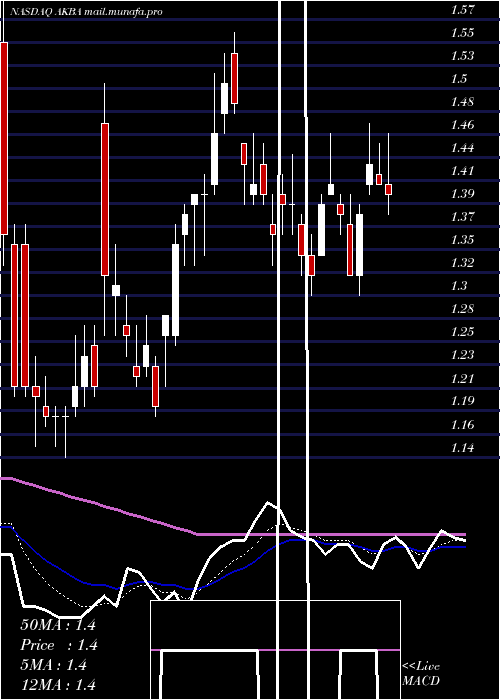Viewport: 500px width, 700px height.
Task: Click the 1.32 price axis label
Action: [x=462, y=262]
